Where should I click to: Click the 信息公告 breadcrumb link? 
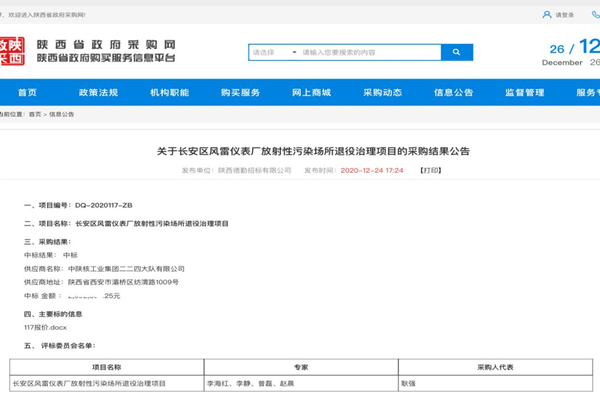61,115
